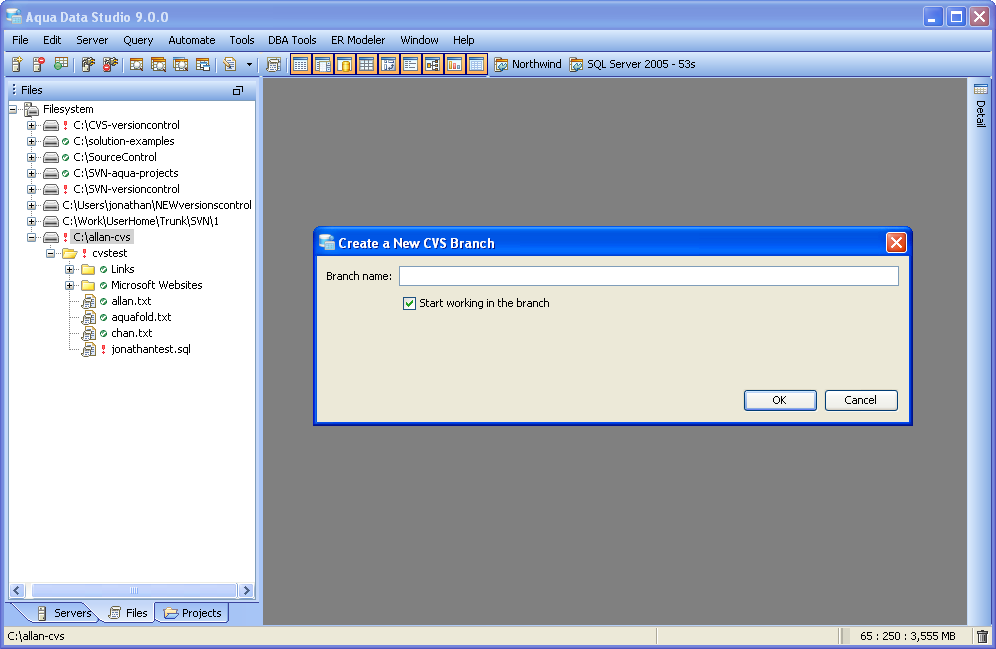Click the cvstest open folder icon
The height and width of the screenshot is (649, 996).
pos(69,253)
